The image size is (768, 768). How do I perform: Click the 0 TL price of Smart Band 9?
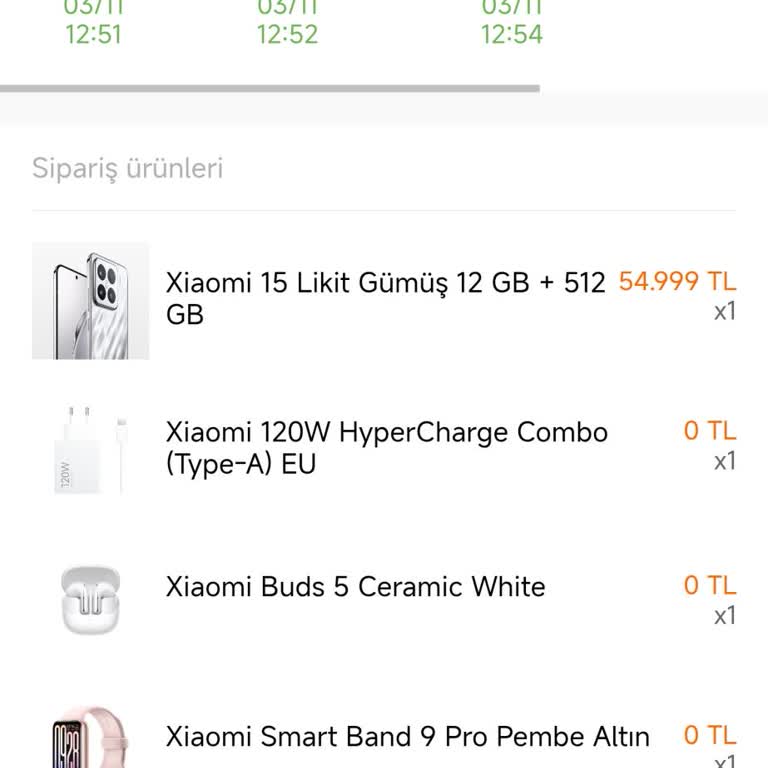pos(709,736)
